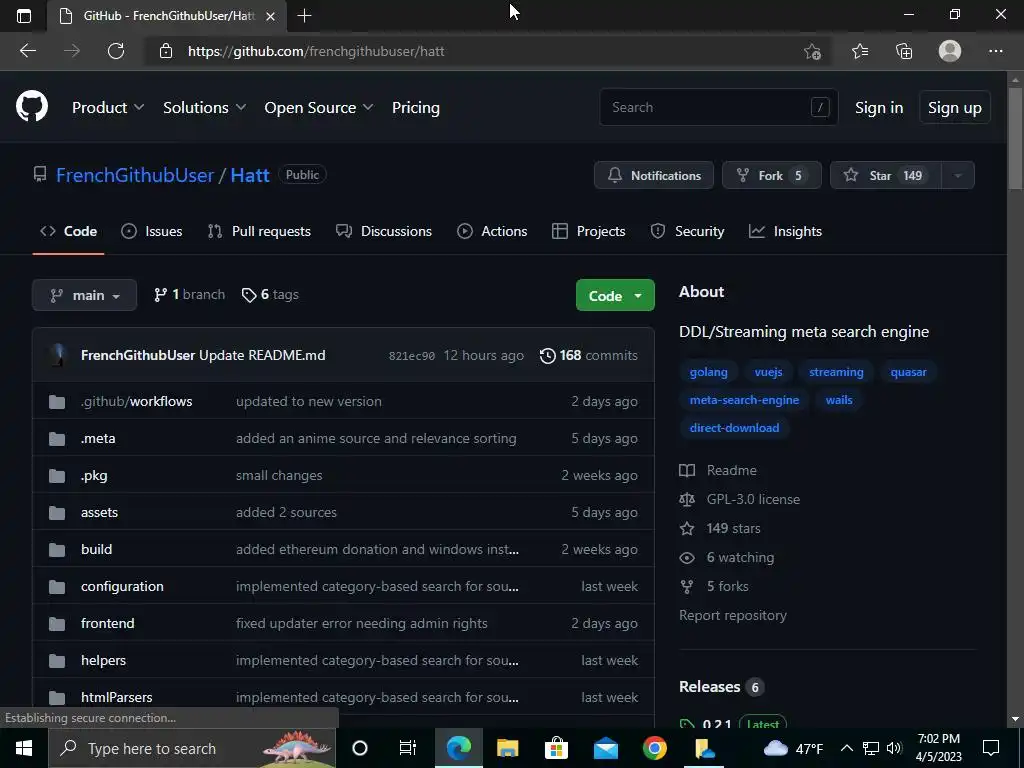Viewport: 1024px width, 768px height.
Task: Click the commits history clock icon
Action: [547, 355]
